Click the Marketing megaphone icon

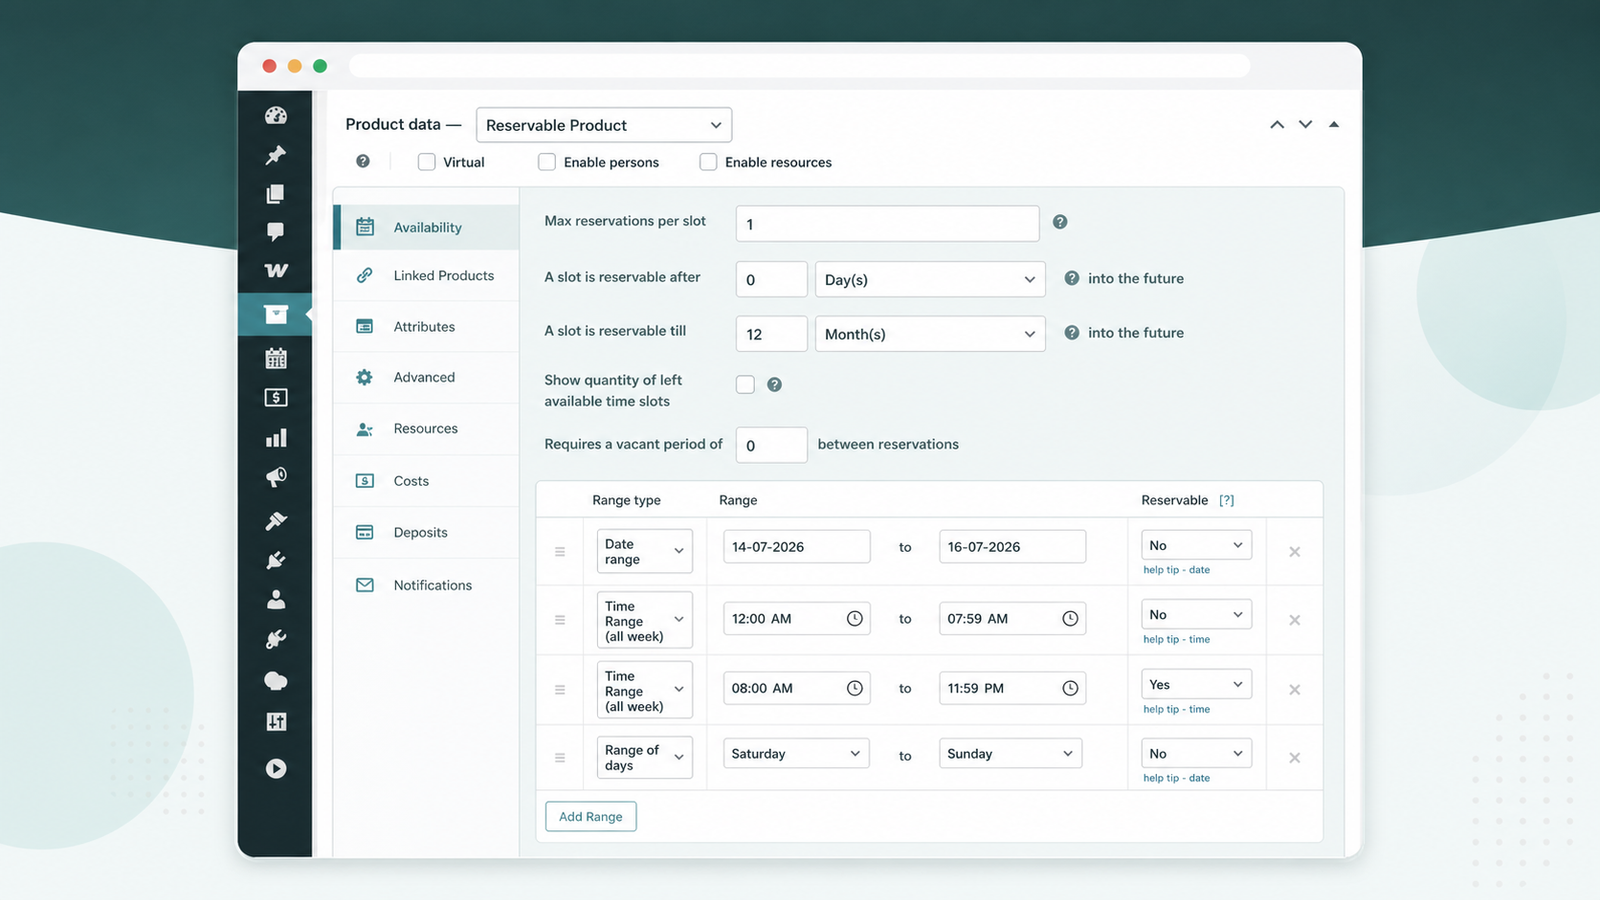click(276, 477)
